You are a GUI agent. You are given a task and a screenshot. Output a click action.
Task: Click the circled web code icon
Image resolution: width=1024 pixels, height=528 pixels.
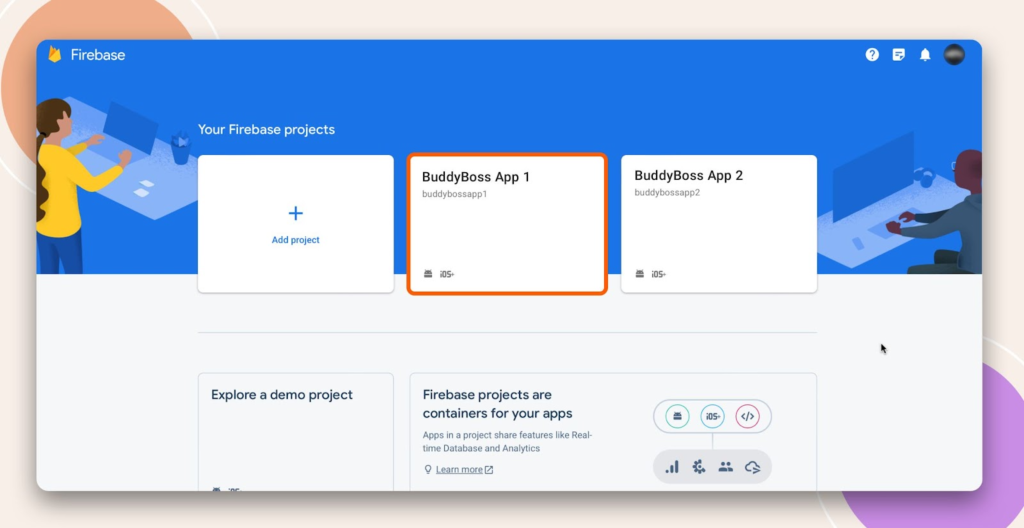747,416
